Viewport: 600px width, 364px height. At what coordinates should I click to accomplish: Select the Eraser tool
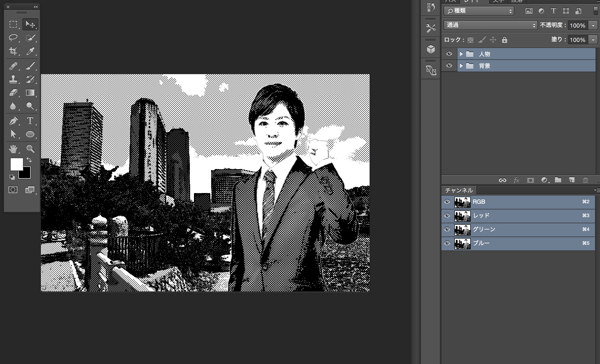point(13,93)
